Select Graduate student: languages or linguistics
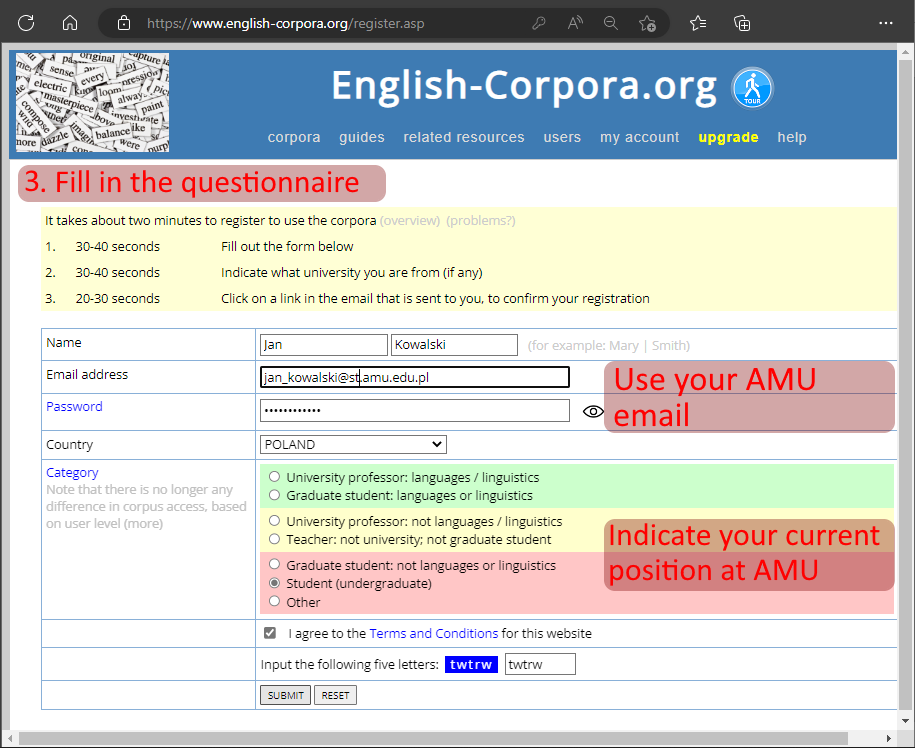 tap(274, 495)
